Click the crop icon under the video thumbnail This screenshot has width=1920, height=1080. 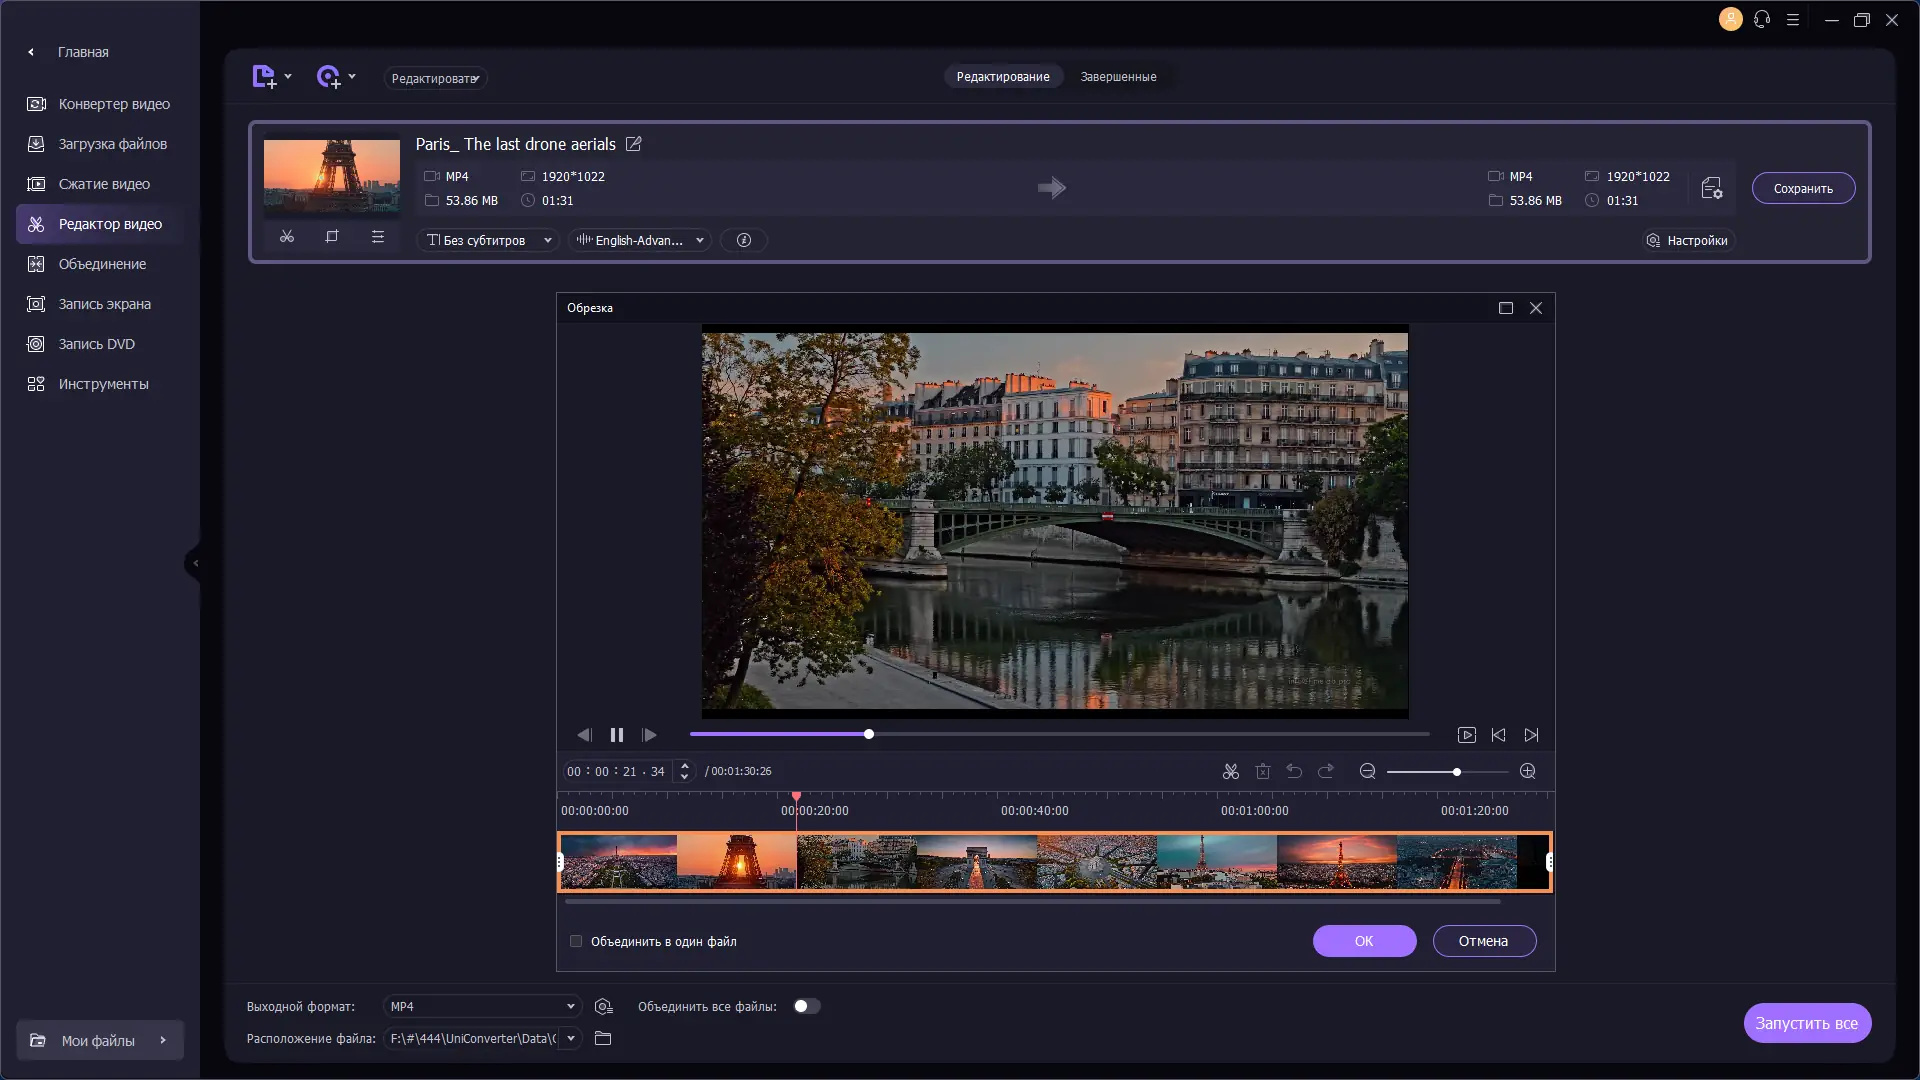(x=332, y=237)
